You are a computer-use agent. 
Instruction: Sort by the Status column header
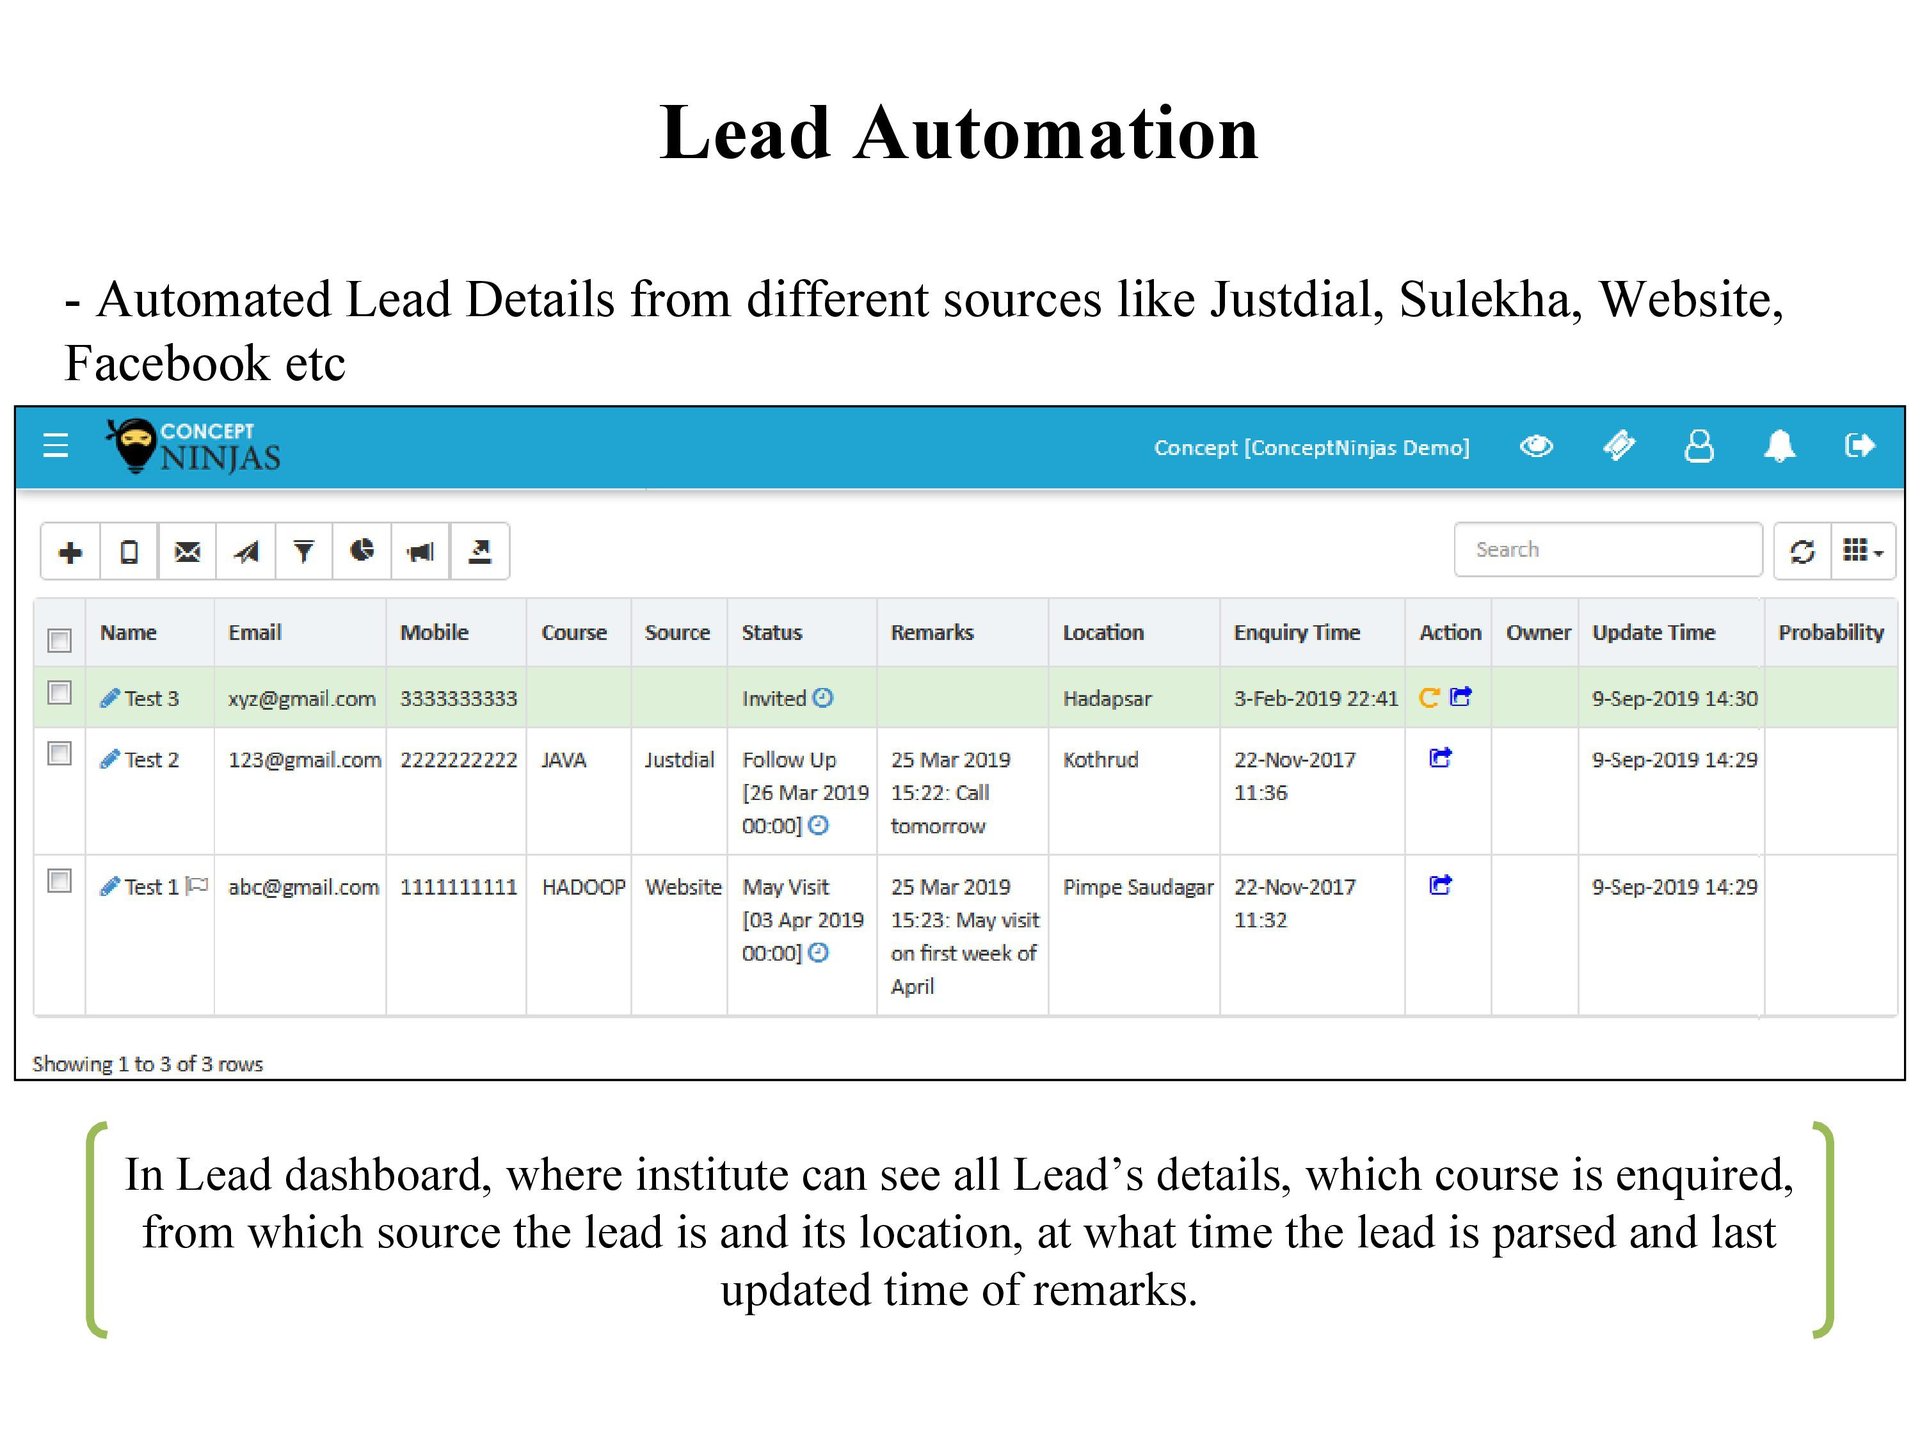pos(771,632)
